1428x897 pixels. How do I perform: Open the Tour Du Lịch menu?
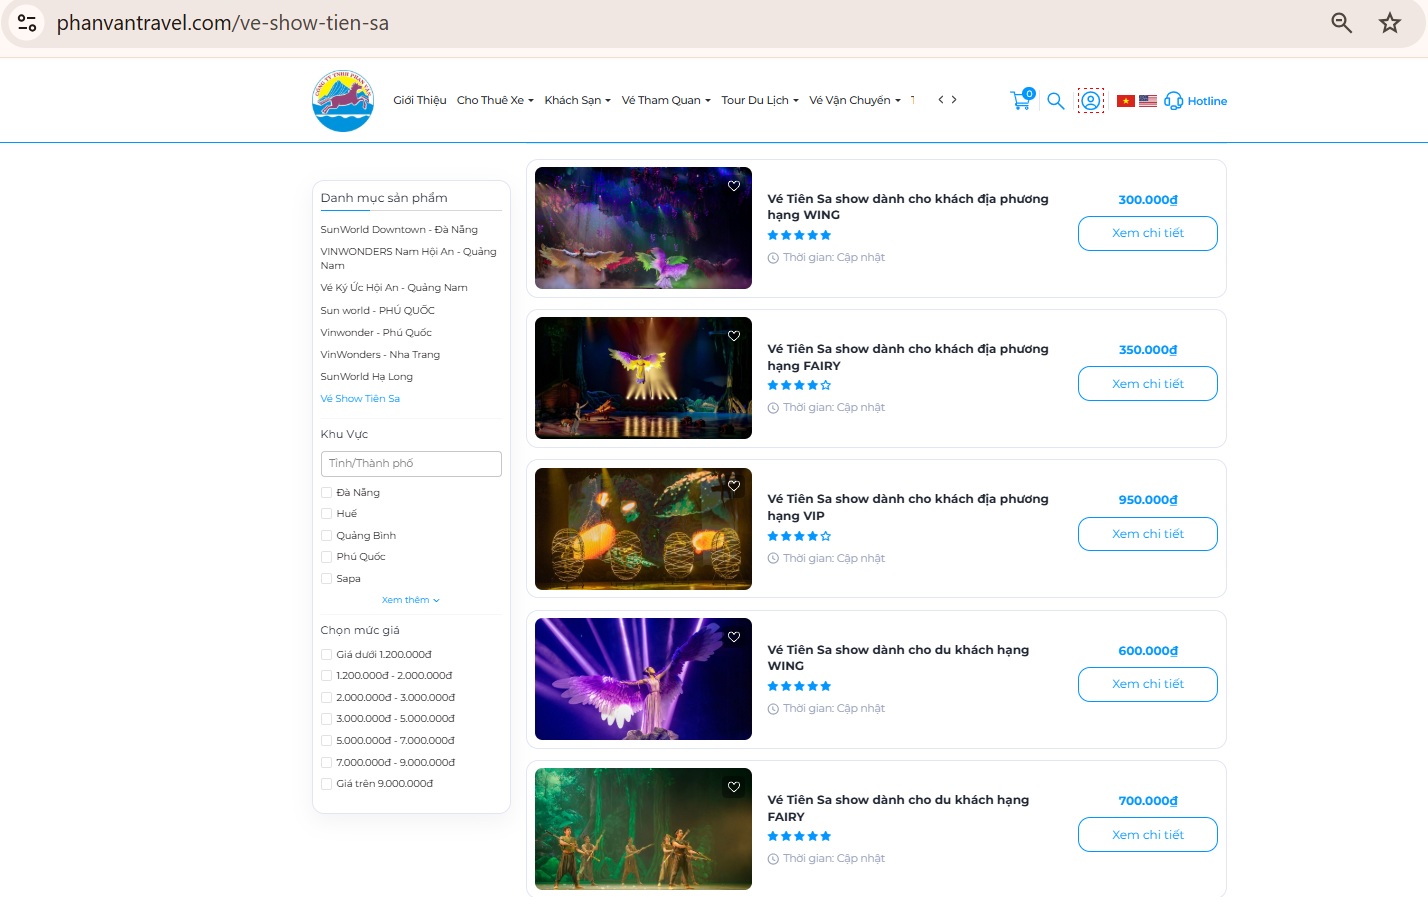point(758,100)
